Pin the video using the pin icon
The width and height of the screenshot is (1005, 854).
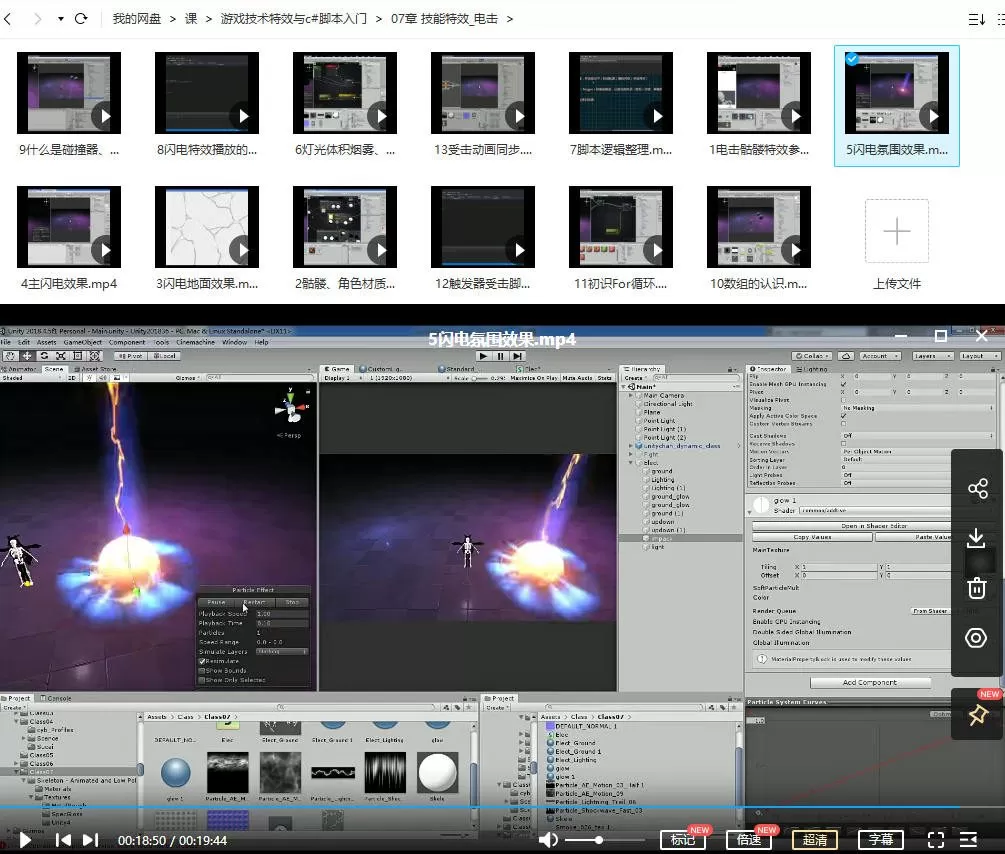[x=977, y=715]
